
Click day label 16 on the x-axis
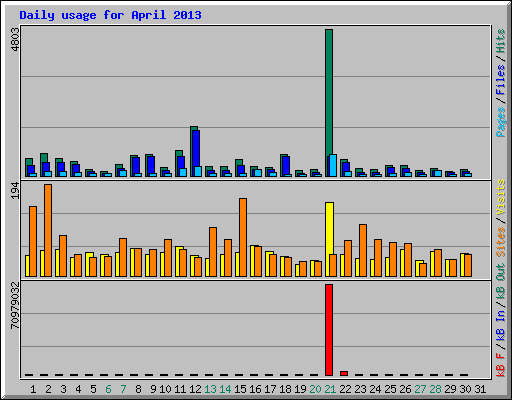255,389
